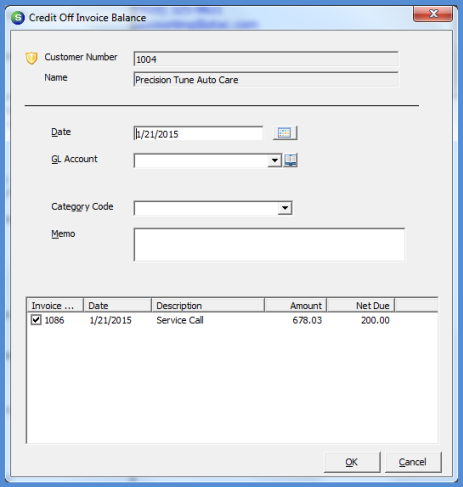Open the calendar date picker icon
Image resolution: width=463 pixels, height=487 pixels.
click(285, 133)
